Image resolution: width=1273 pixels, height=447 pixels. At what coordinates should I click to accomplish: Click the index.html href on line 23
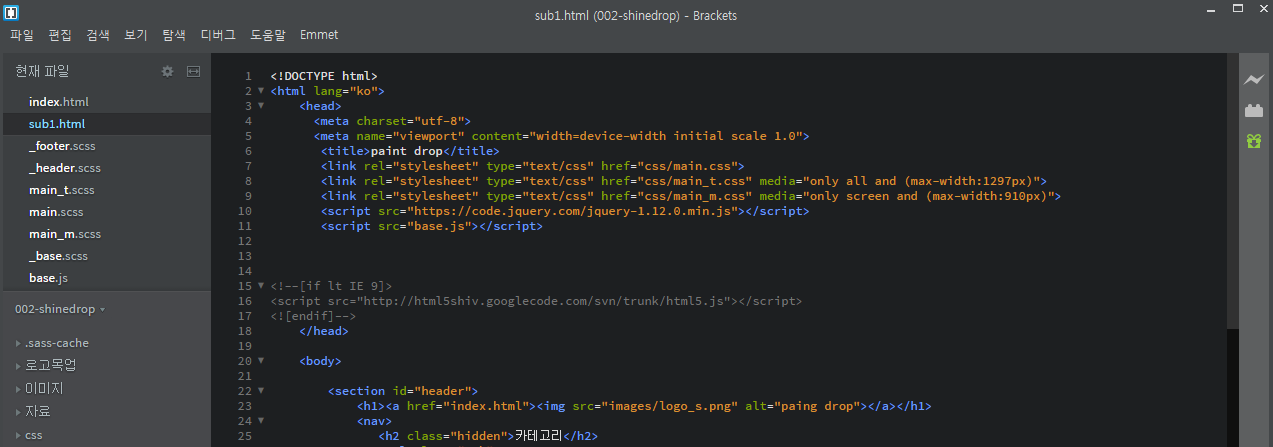pyautogui.click(x=486, y=406)
